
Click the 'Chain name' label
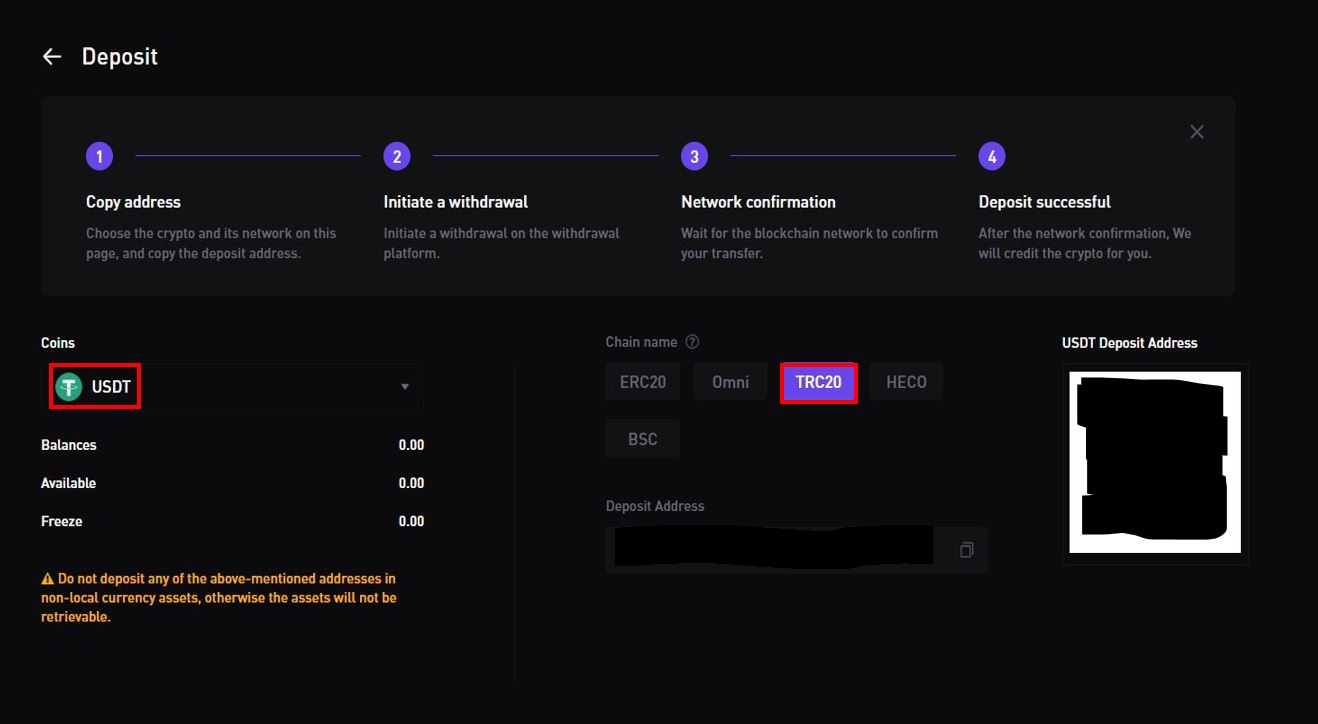point(641,342)
